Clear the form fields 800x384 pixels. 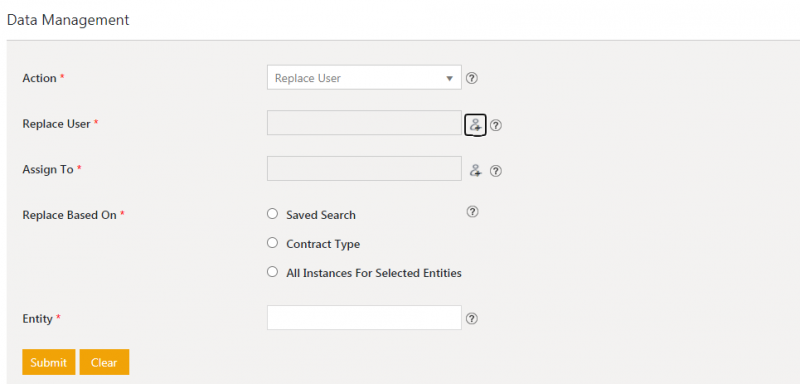(x=104, y=362)
